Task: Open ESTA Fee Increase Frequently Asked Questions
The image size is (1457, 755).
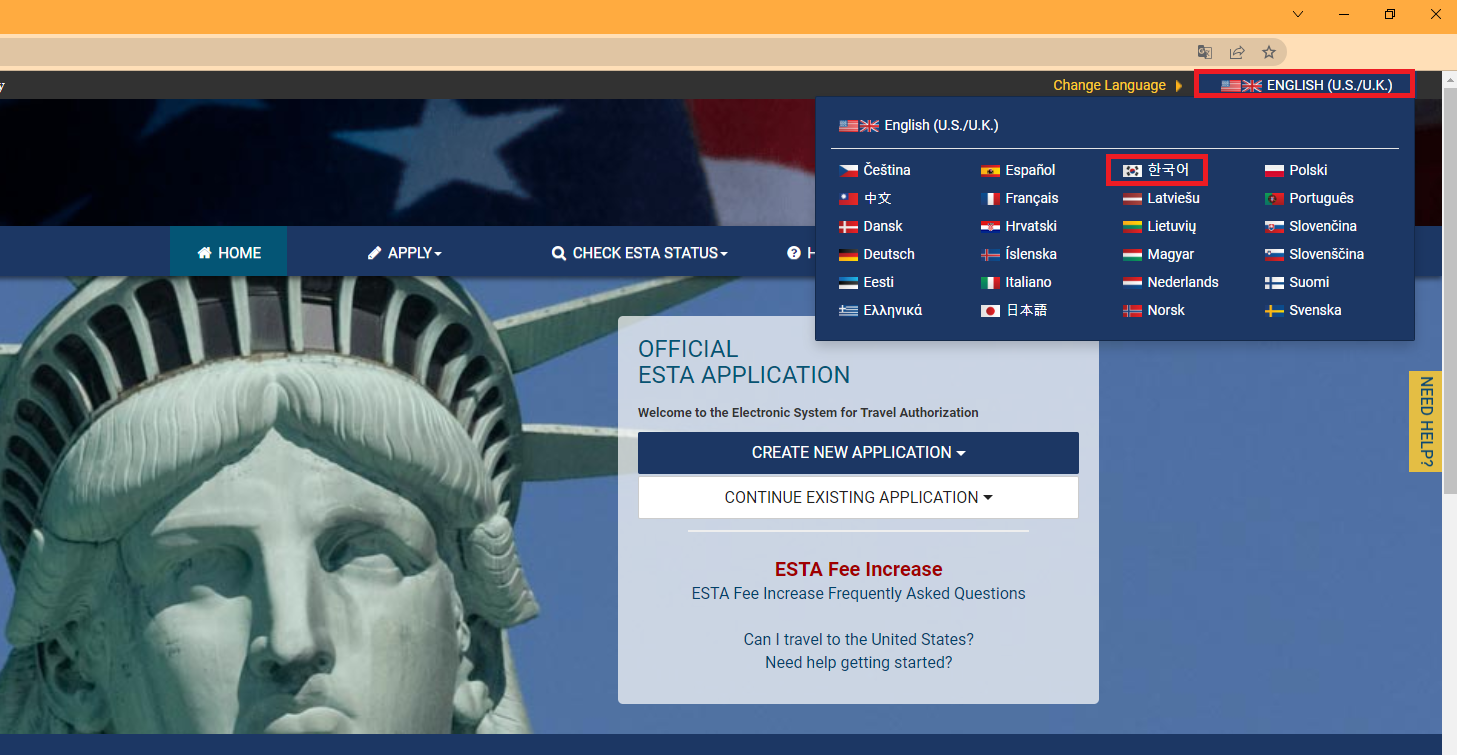Action: 858,593
